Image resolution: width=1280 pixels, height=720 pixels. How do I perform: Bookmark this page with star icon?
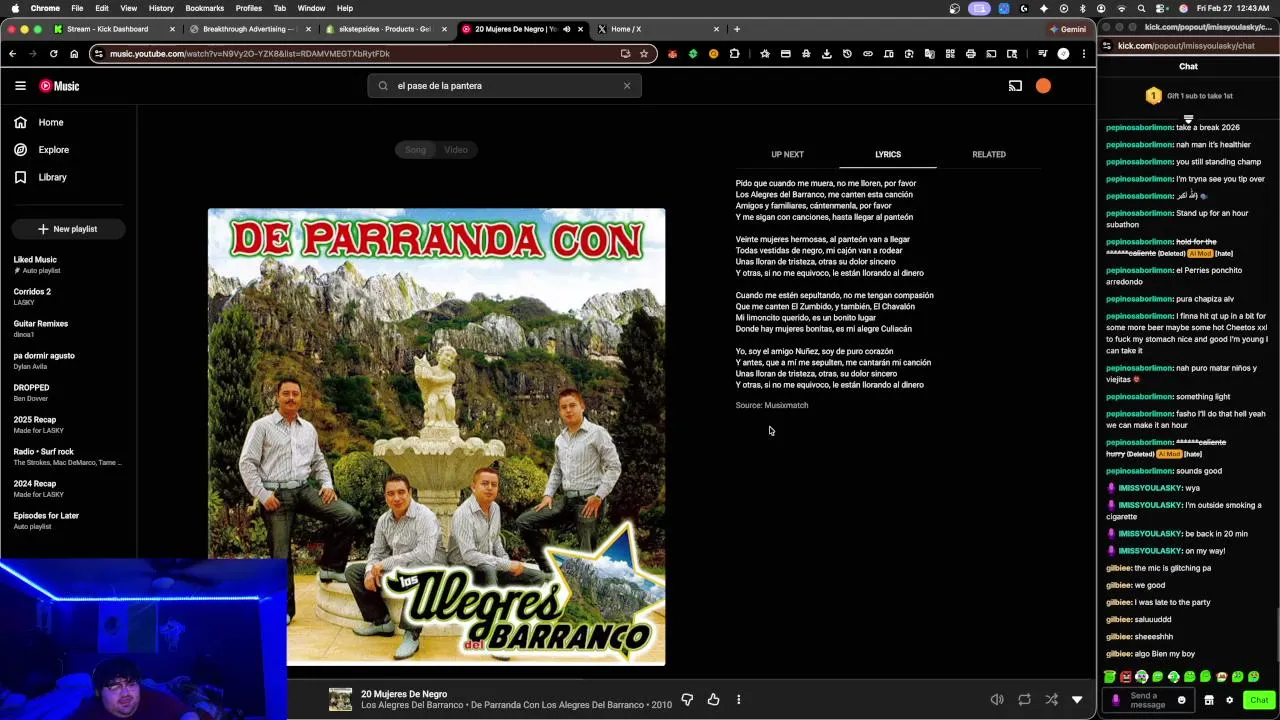(x=644, y=54)
